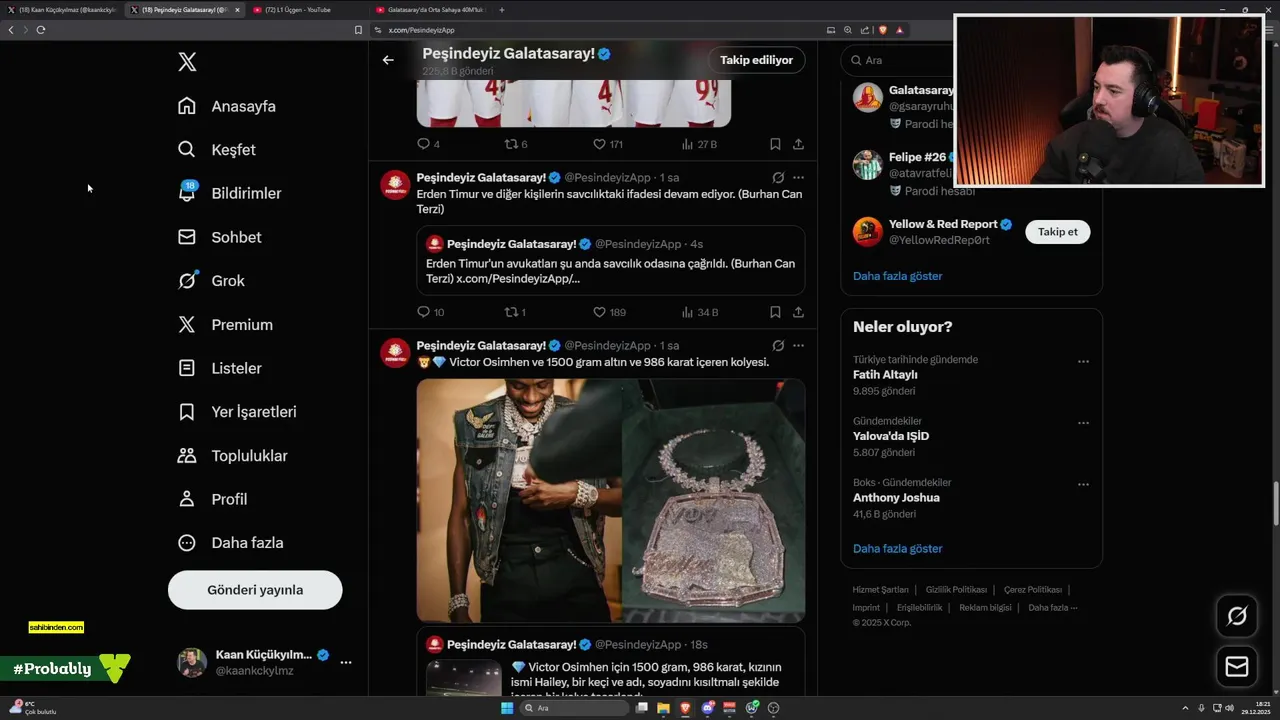Open Hizmet Şartları footer link

[880, 590]
